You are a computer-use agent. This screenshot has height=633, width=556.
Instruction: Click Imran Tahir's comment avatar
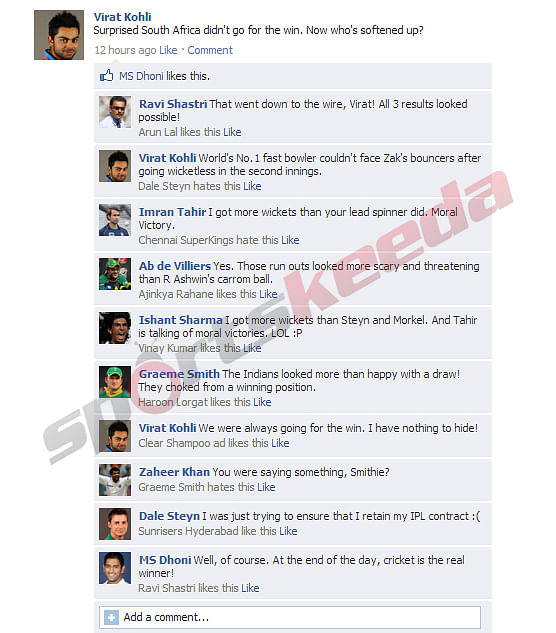coord(115,220)
